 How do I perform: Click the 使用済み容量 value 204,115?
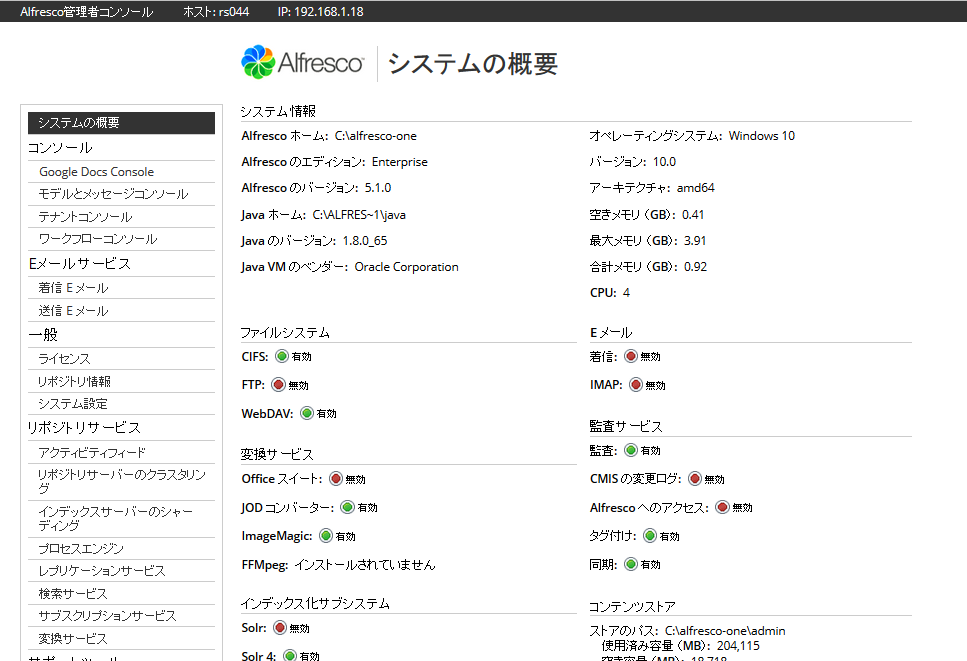(x=738, y=646)
